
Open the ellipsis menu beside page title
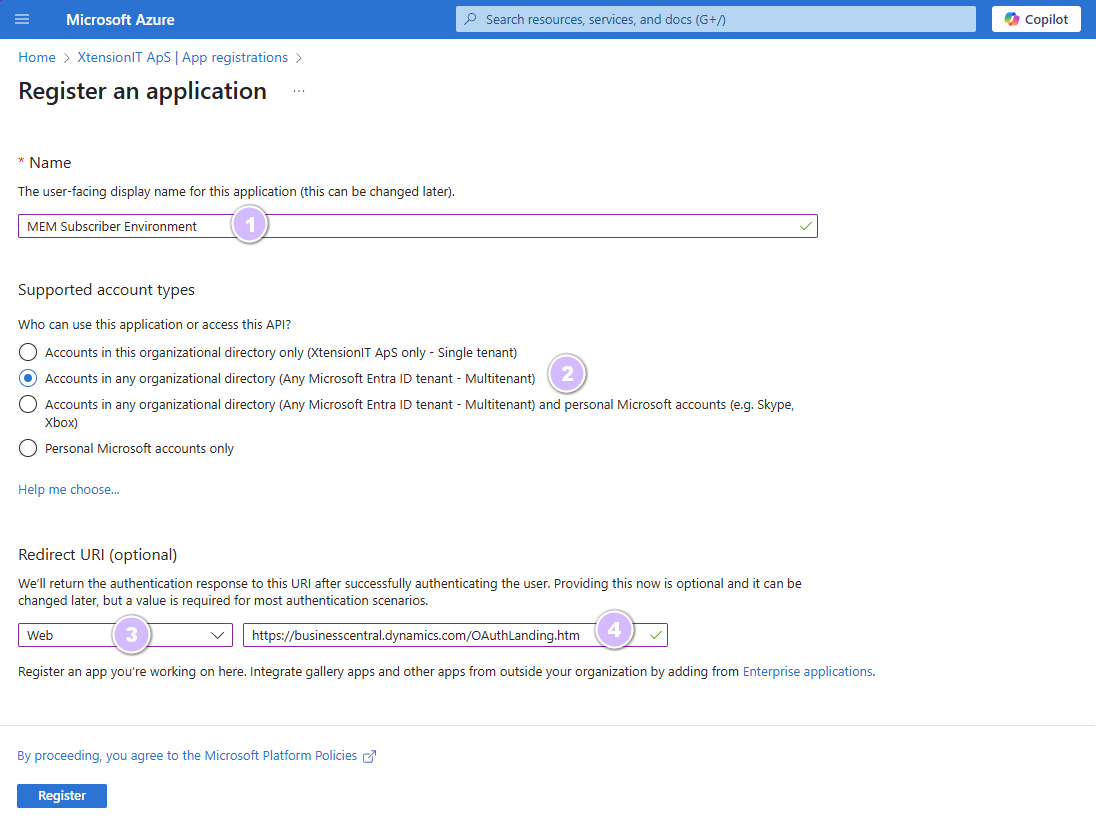tap(299, 91)
